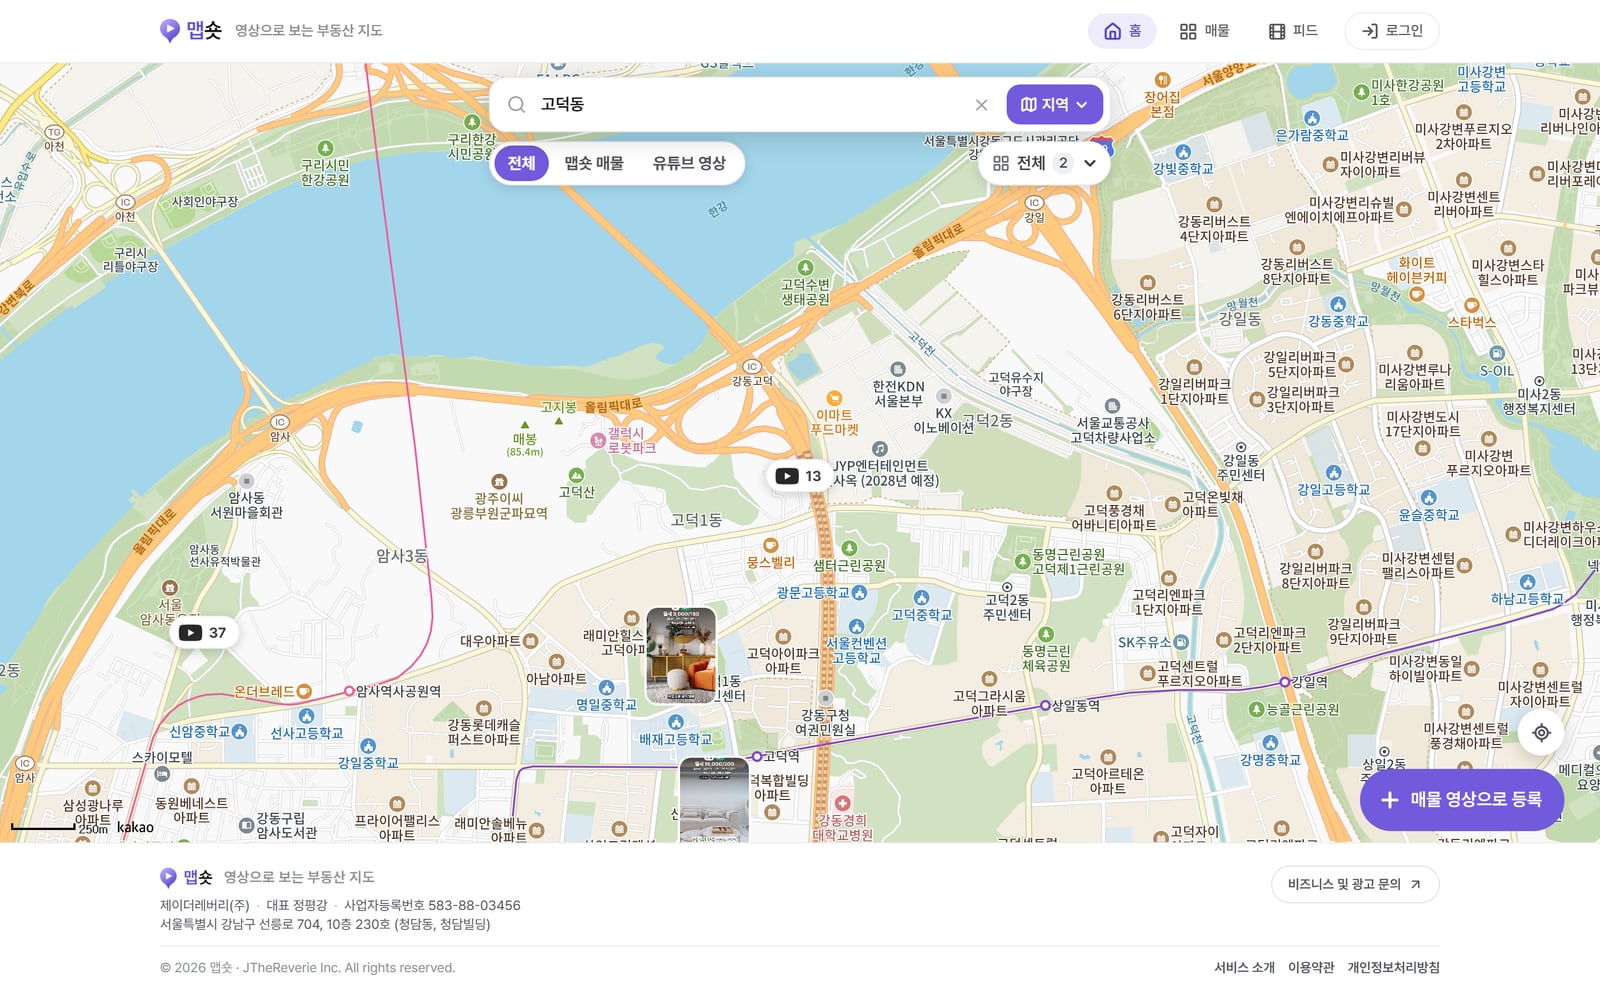Image resolution: width=1600 pixels, height=1000 pixels.
Task: Click the 뭉스벨리 place marker icon
Action: pyautogui.click(x=771, y=545)
